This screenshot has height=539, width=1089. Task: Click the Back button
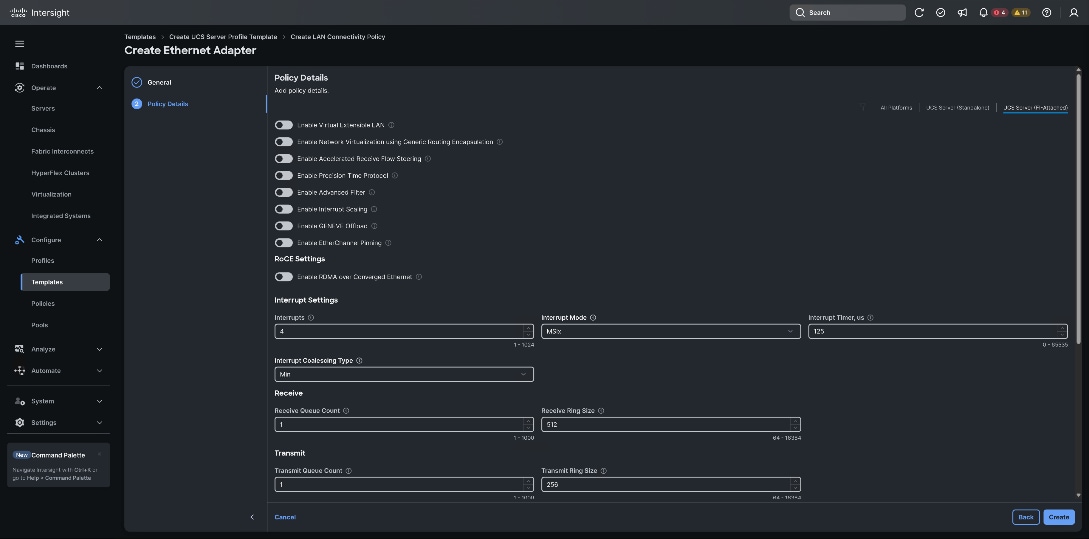tap(1026, 517)
